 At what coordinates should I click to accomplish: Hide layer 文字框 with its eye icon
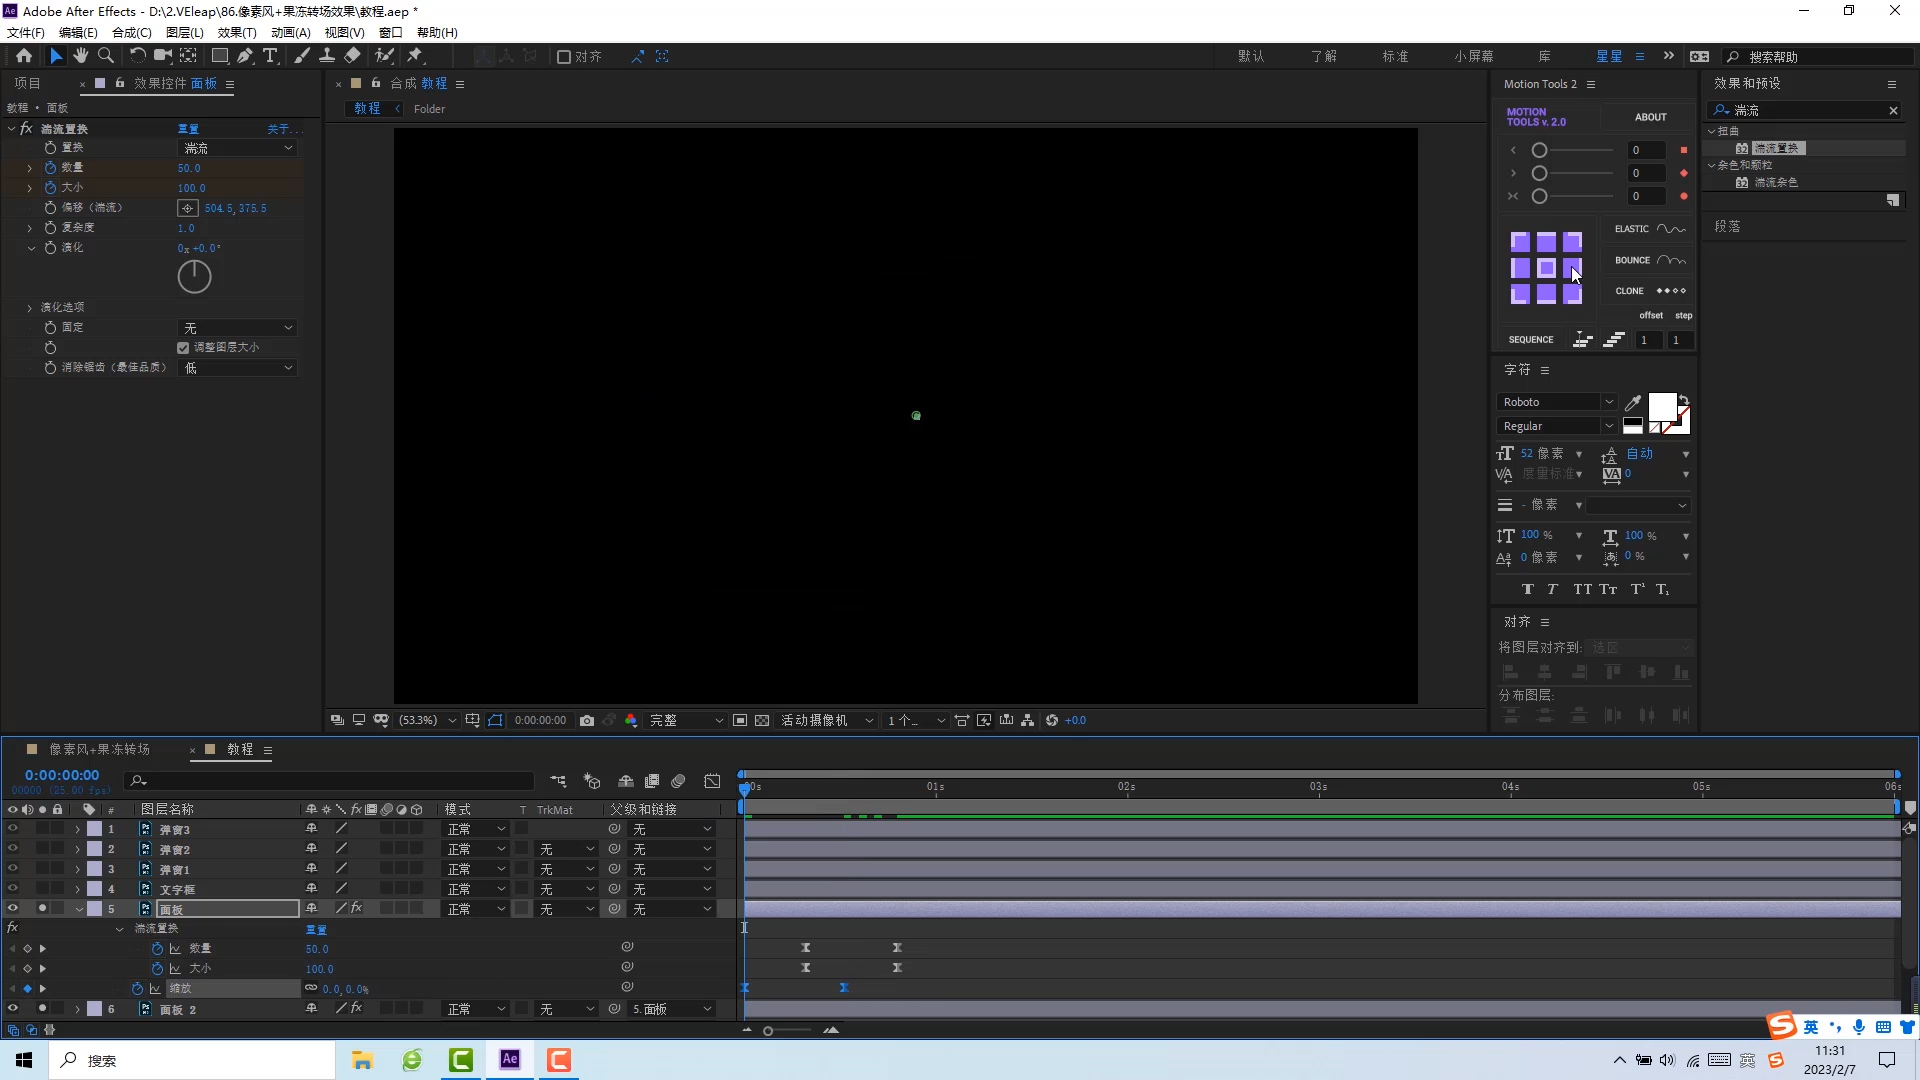tap(12, 889)
